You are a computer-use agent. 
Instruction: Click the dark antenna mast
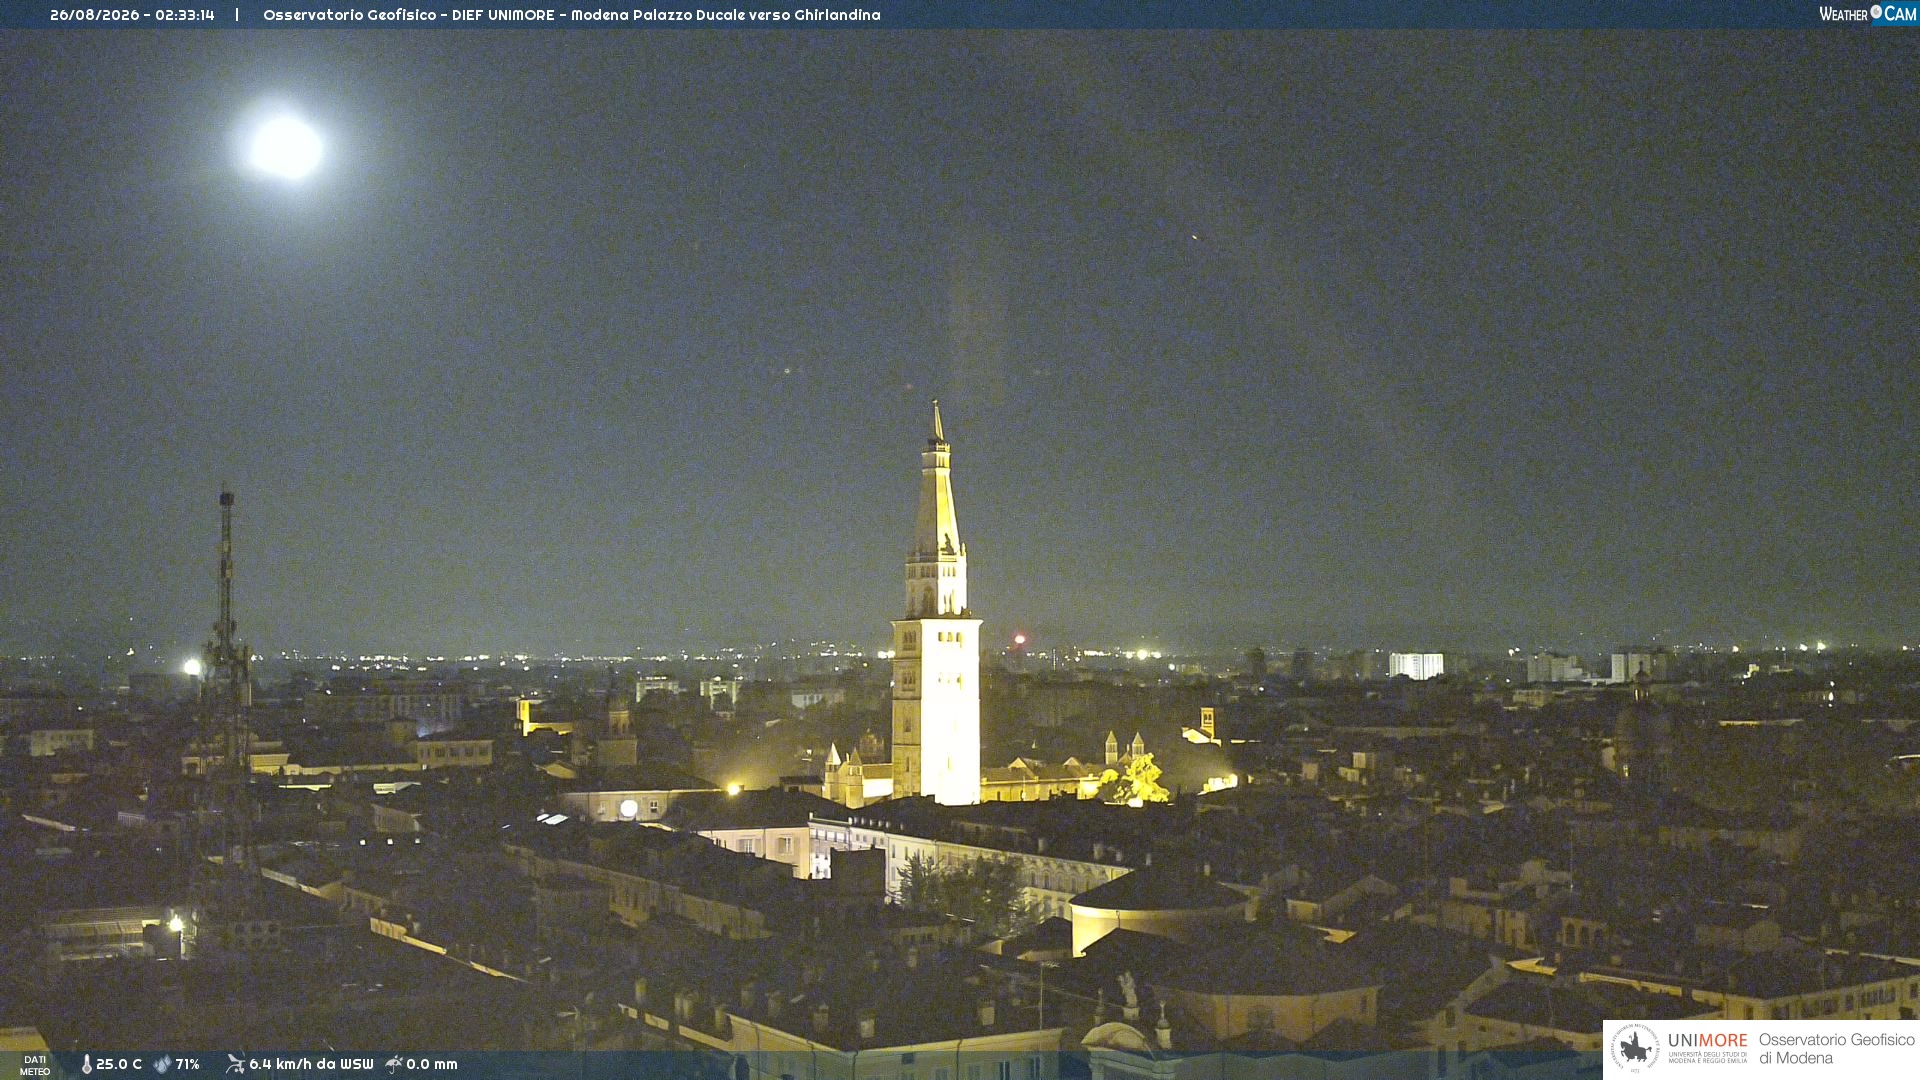tap(227, 640)
